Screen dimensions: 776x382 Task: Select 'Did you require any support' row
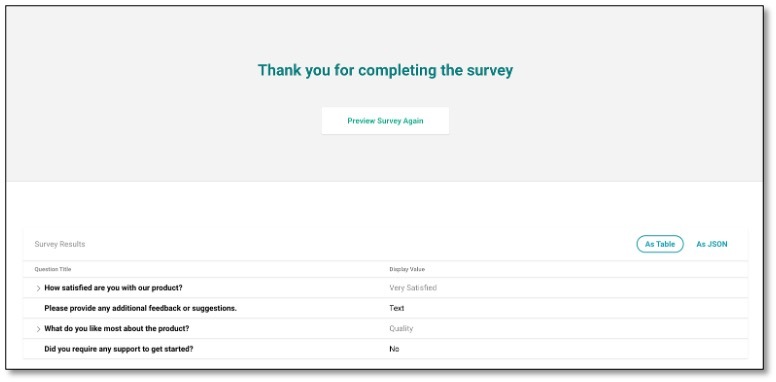[385, 349]
